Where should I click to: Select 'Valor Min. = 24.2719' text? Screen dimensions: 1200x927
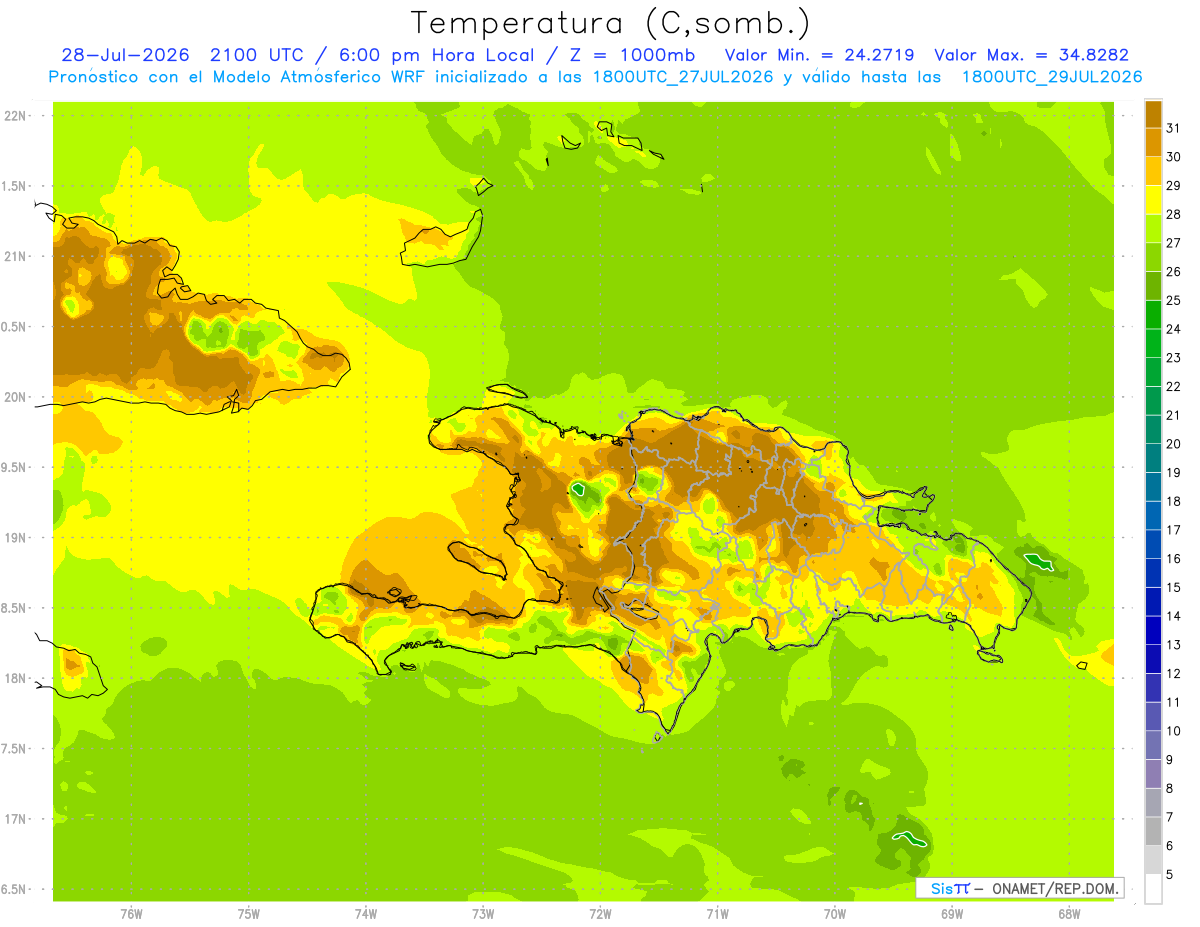pos(819,55)
